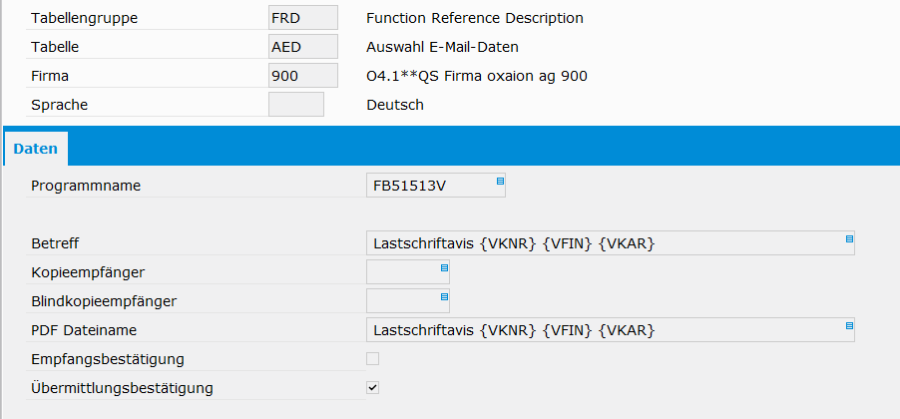Select the Blindkopieempfänger input box

(x=408, y=301)
